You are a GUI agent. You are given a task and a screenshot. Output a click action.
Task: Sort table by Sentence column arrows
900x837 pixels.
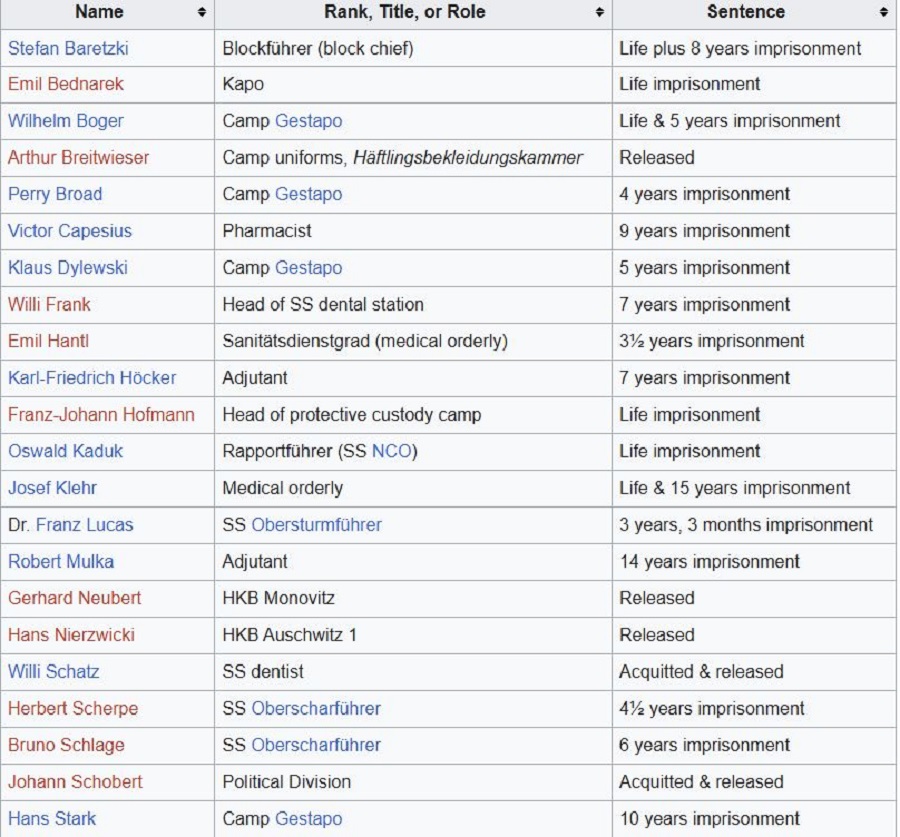click(884, 13)
